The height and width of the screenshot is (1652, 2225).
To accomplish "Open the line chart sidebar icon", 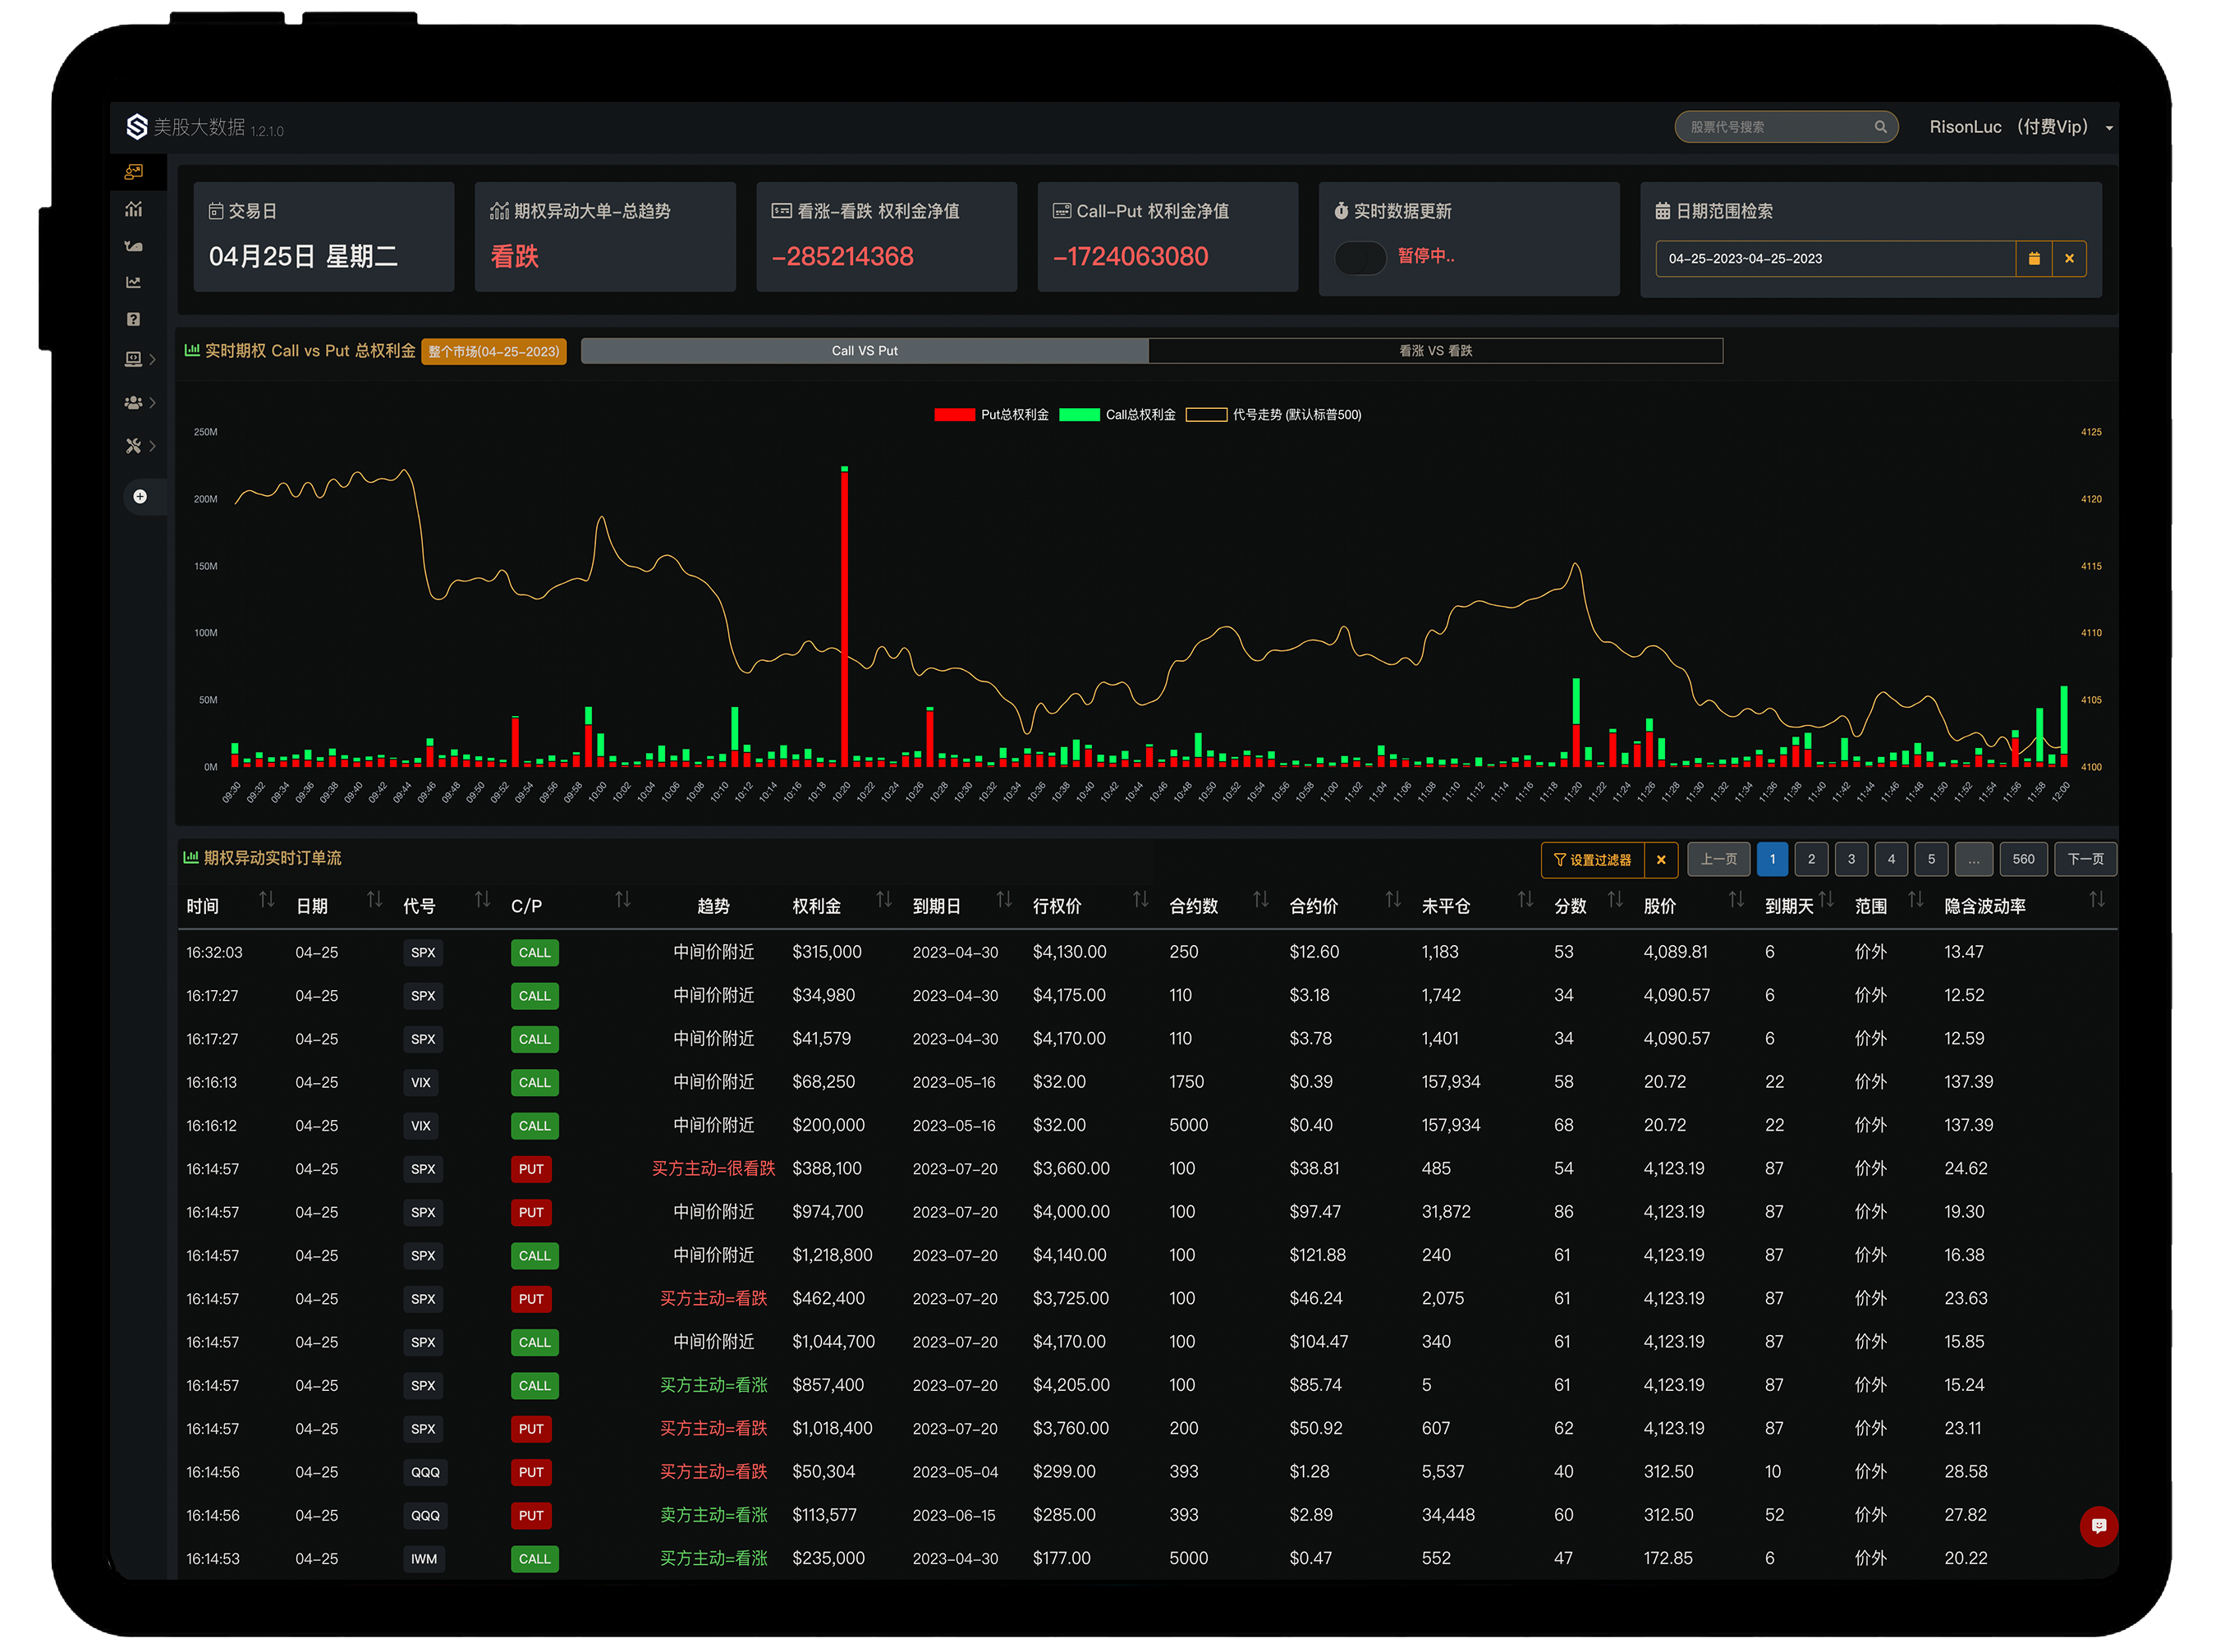I will (134, 282).
